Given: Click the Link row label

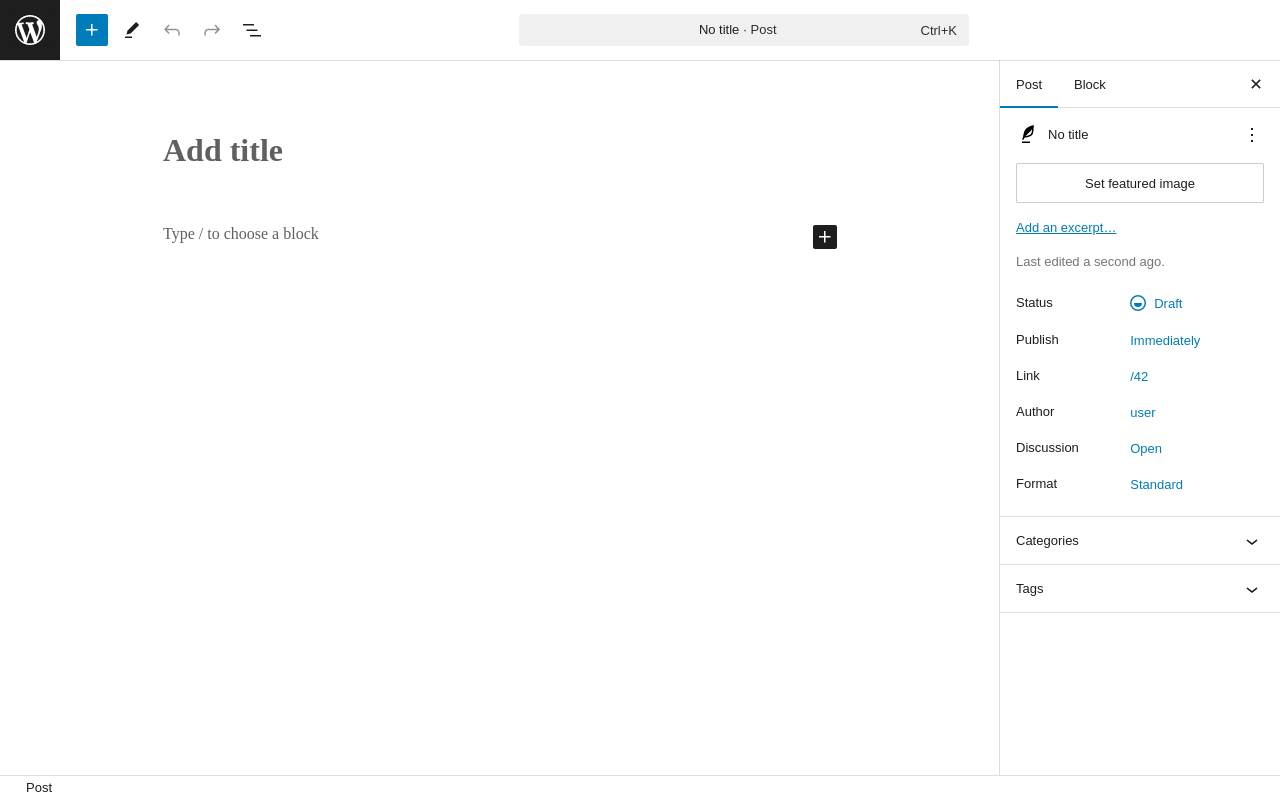Looking at the screenshot, I should coord(1028,375).
